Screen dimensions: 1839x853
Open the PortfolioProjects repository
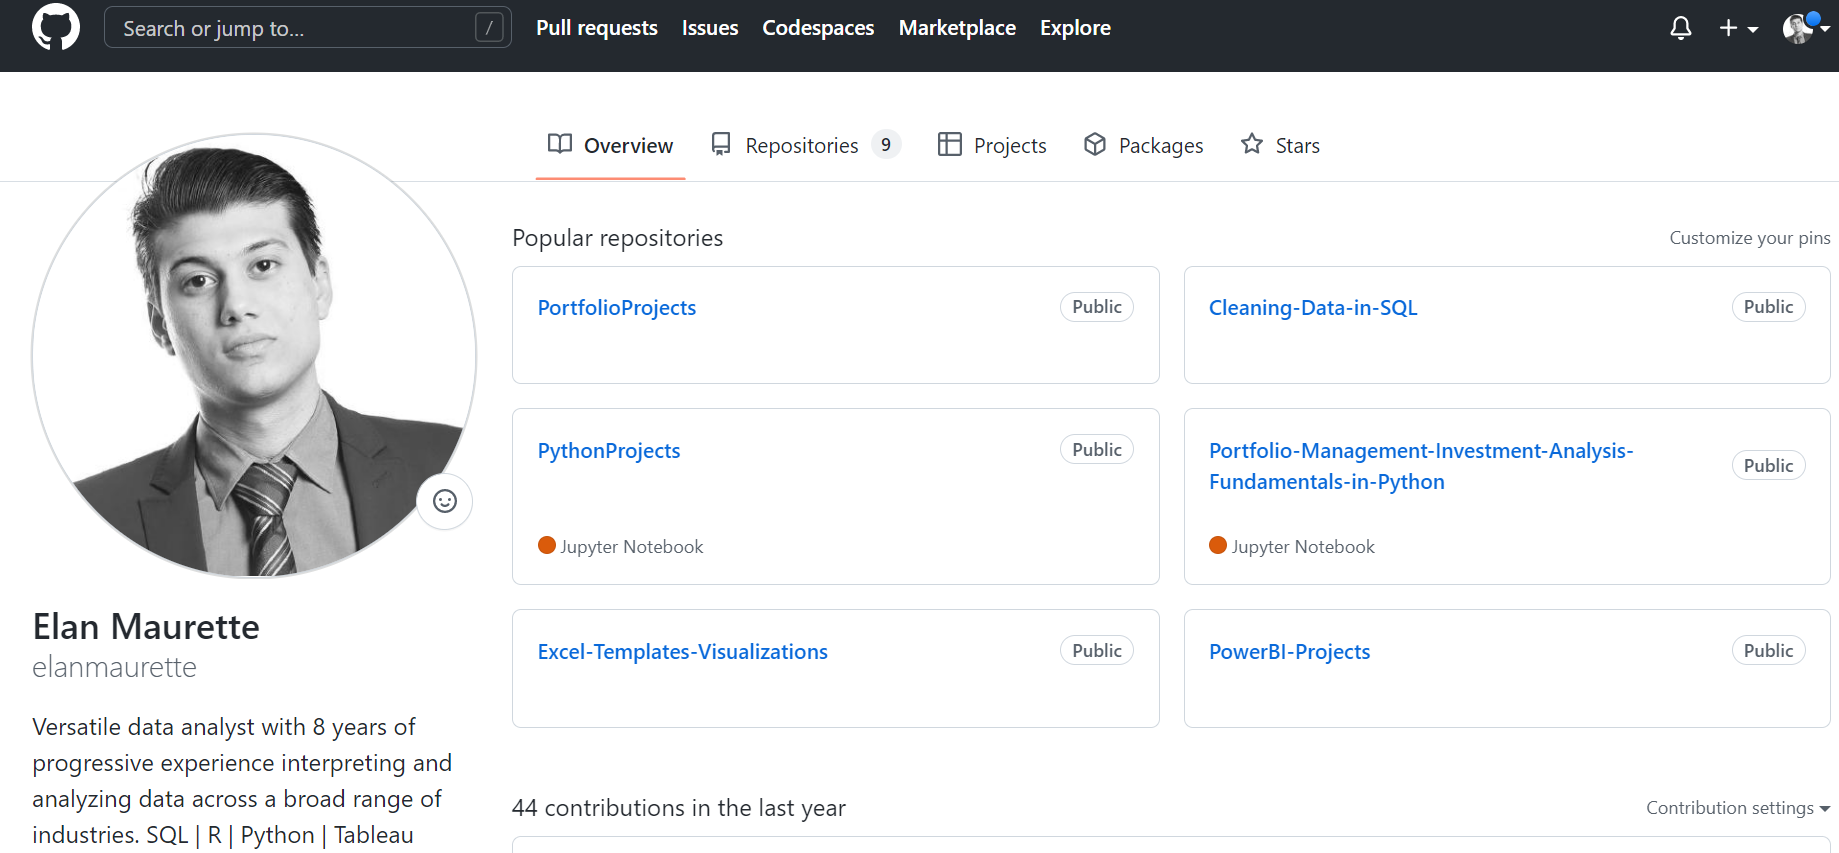pos(616,308)
